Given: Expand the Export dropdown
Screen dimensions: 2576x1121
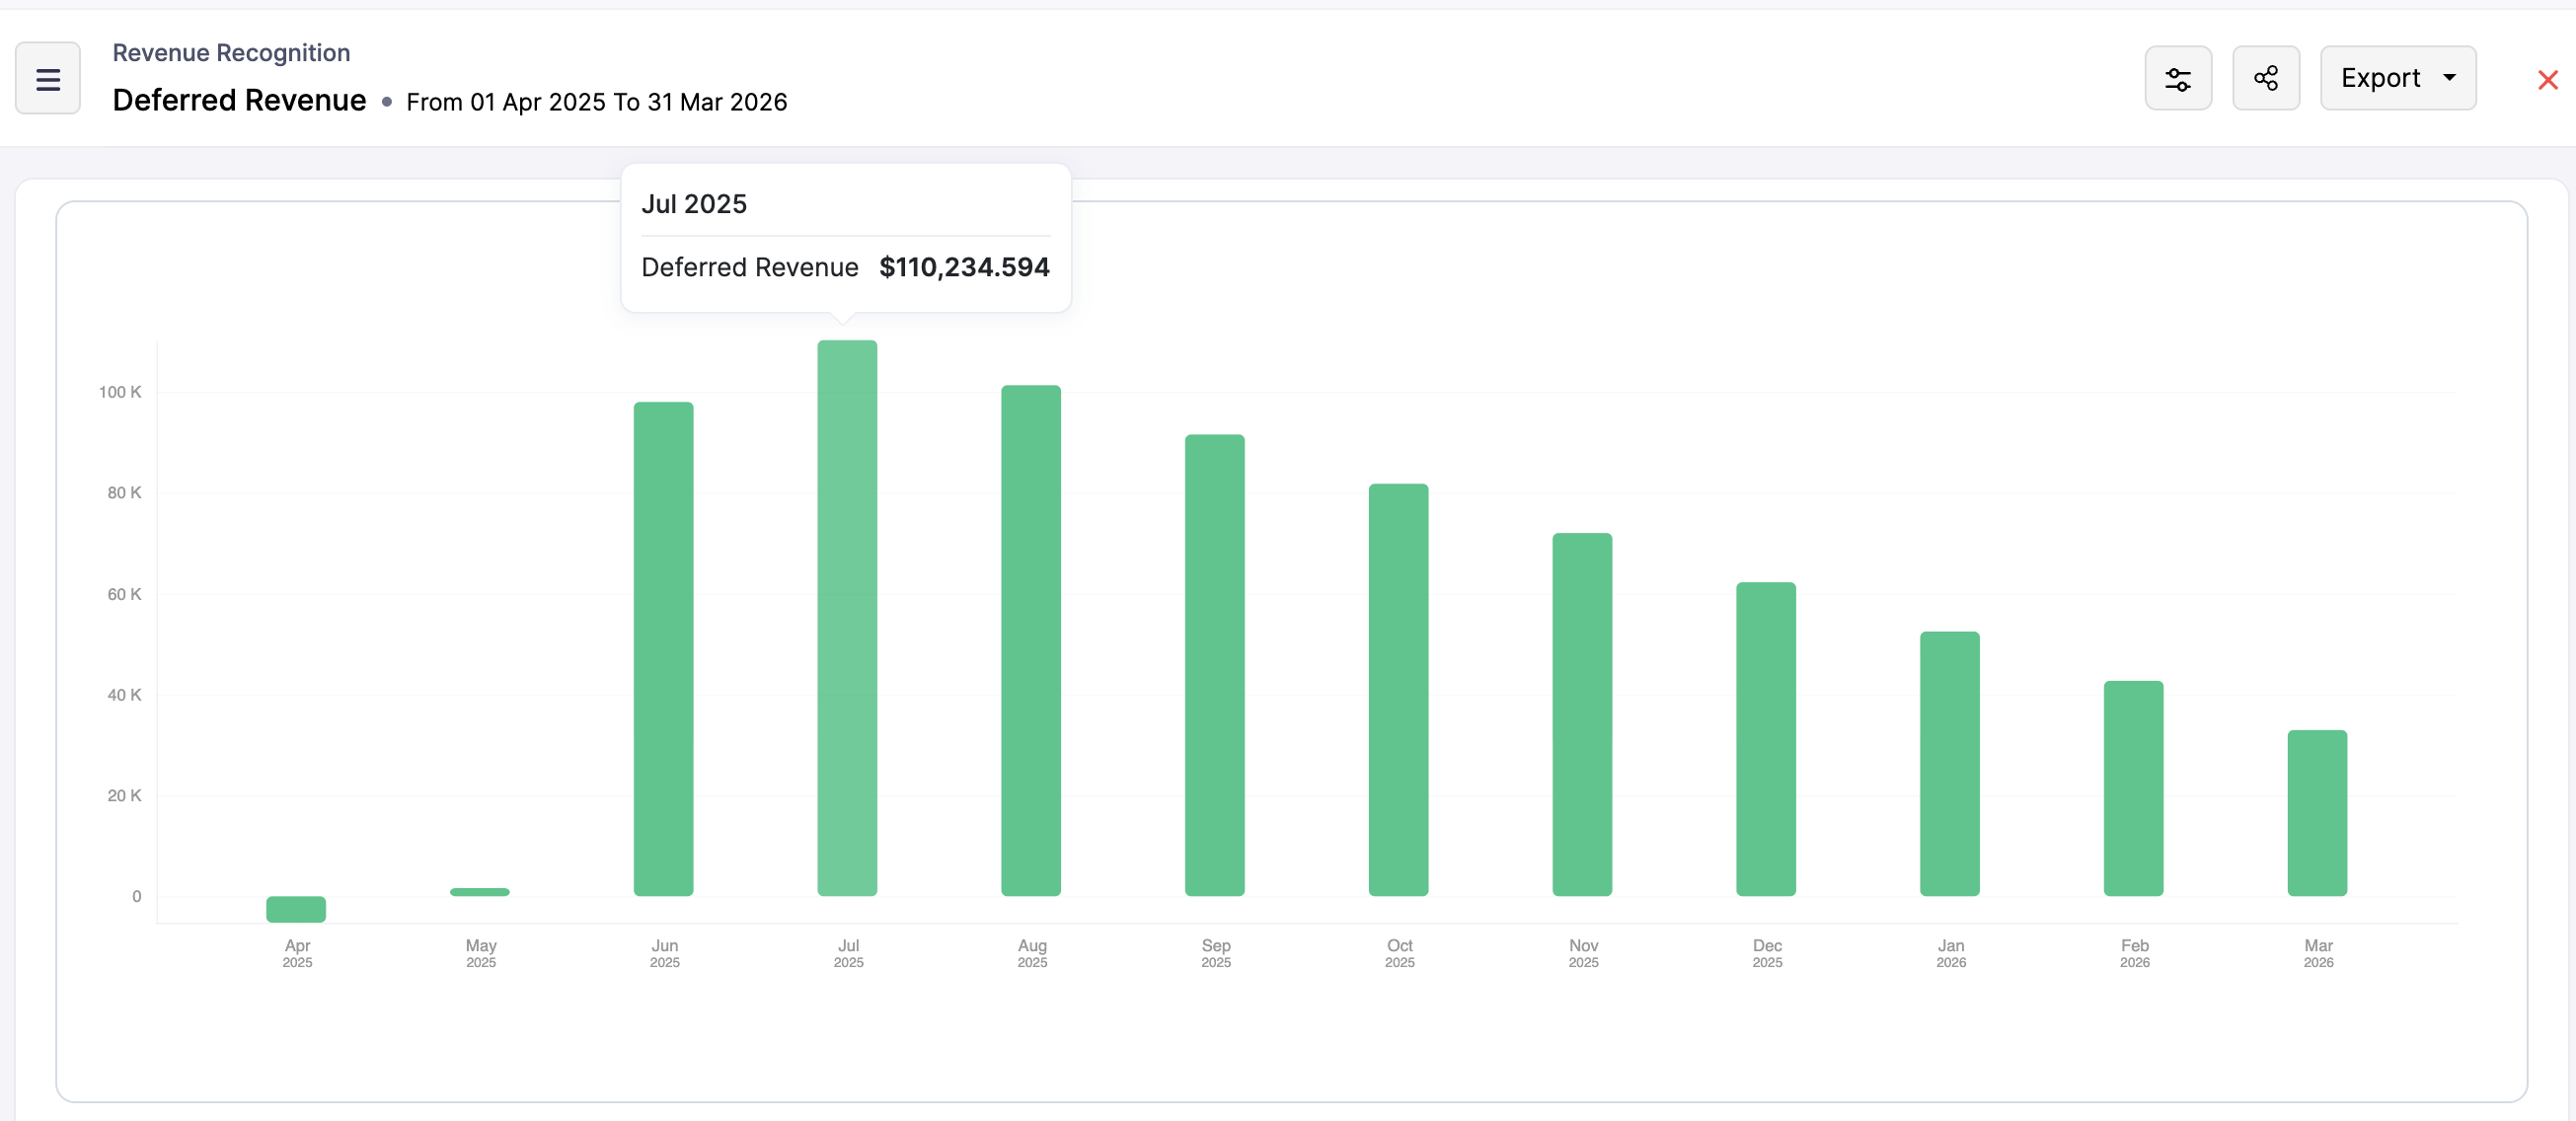Looking at the screenshot, I should pyautogui.click(x=2396, y=78).
